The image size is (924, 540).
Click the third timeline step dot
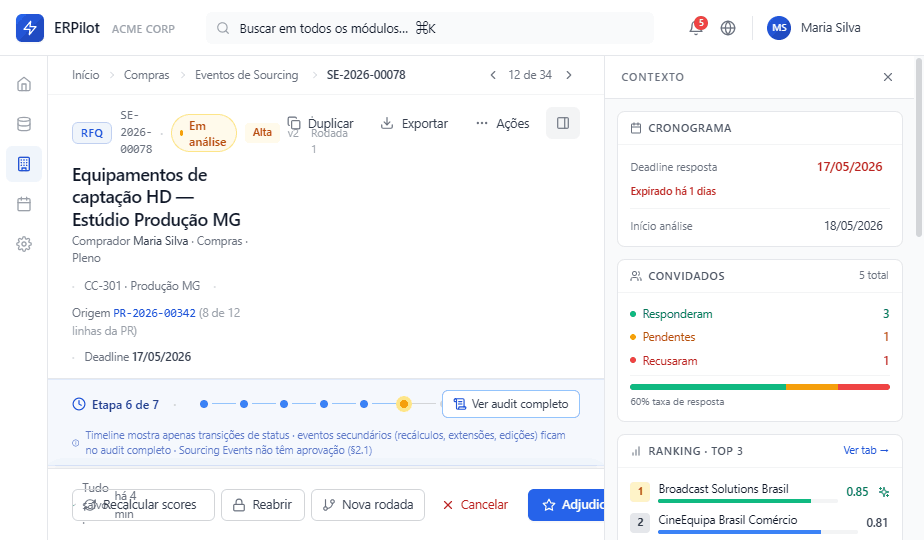[284, 404]
